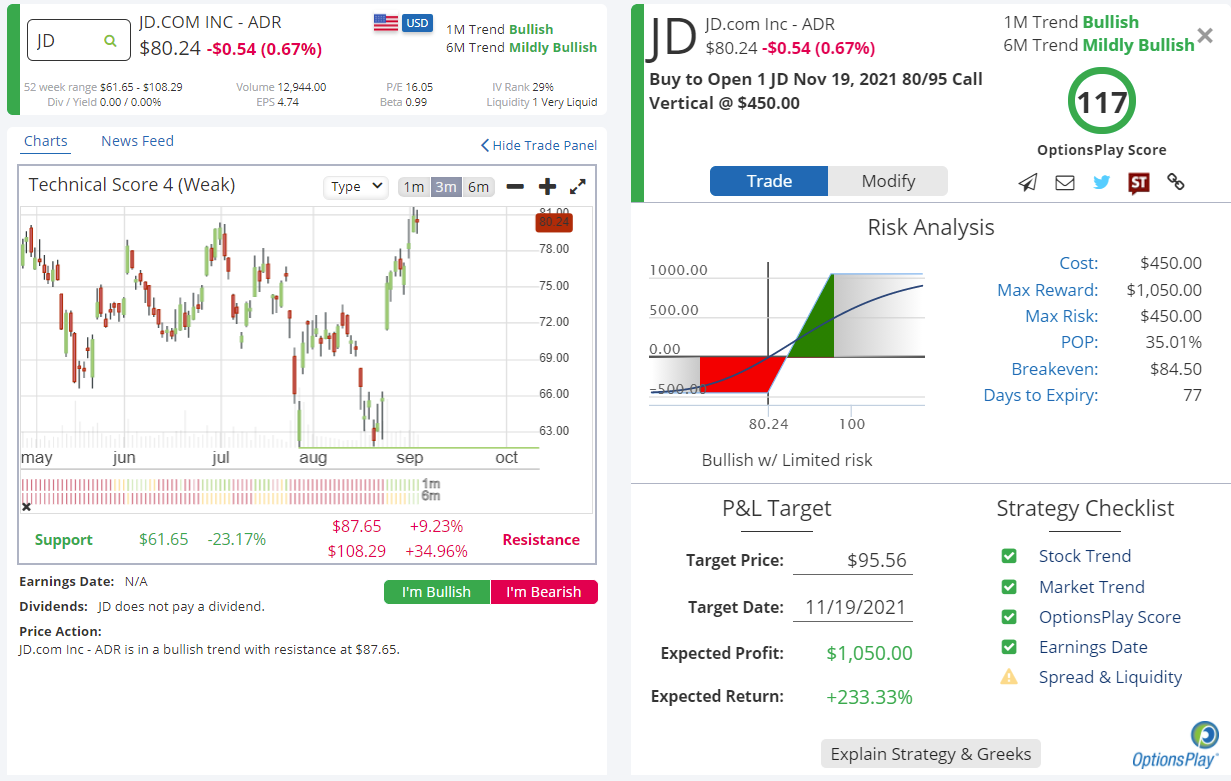Click the Target Price field
Image resolution: width=1231 pixels, height=781 pixels.
[x=853, y=560]
